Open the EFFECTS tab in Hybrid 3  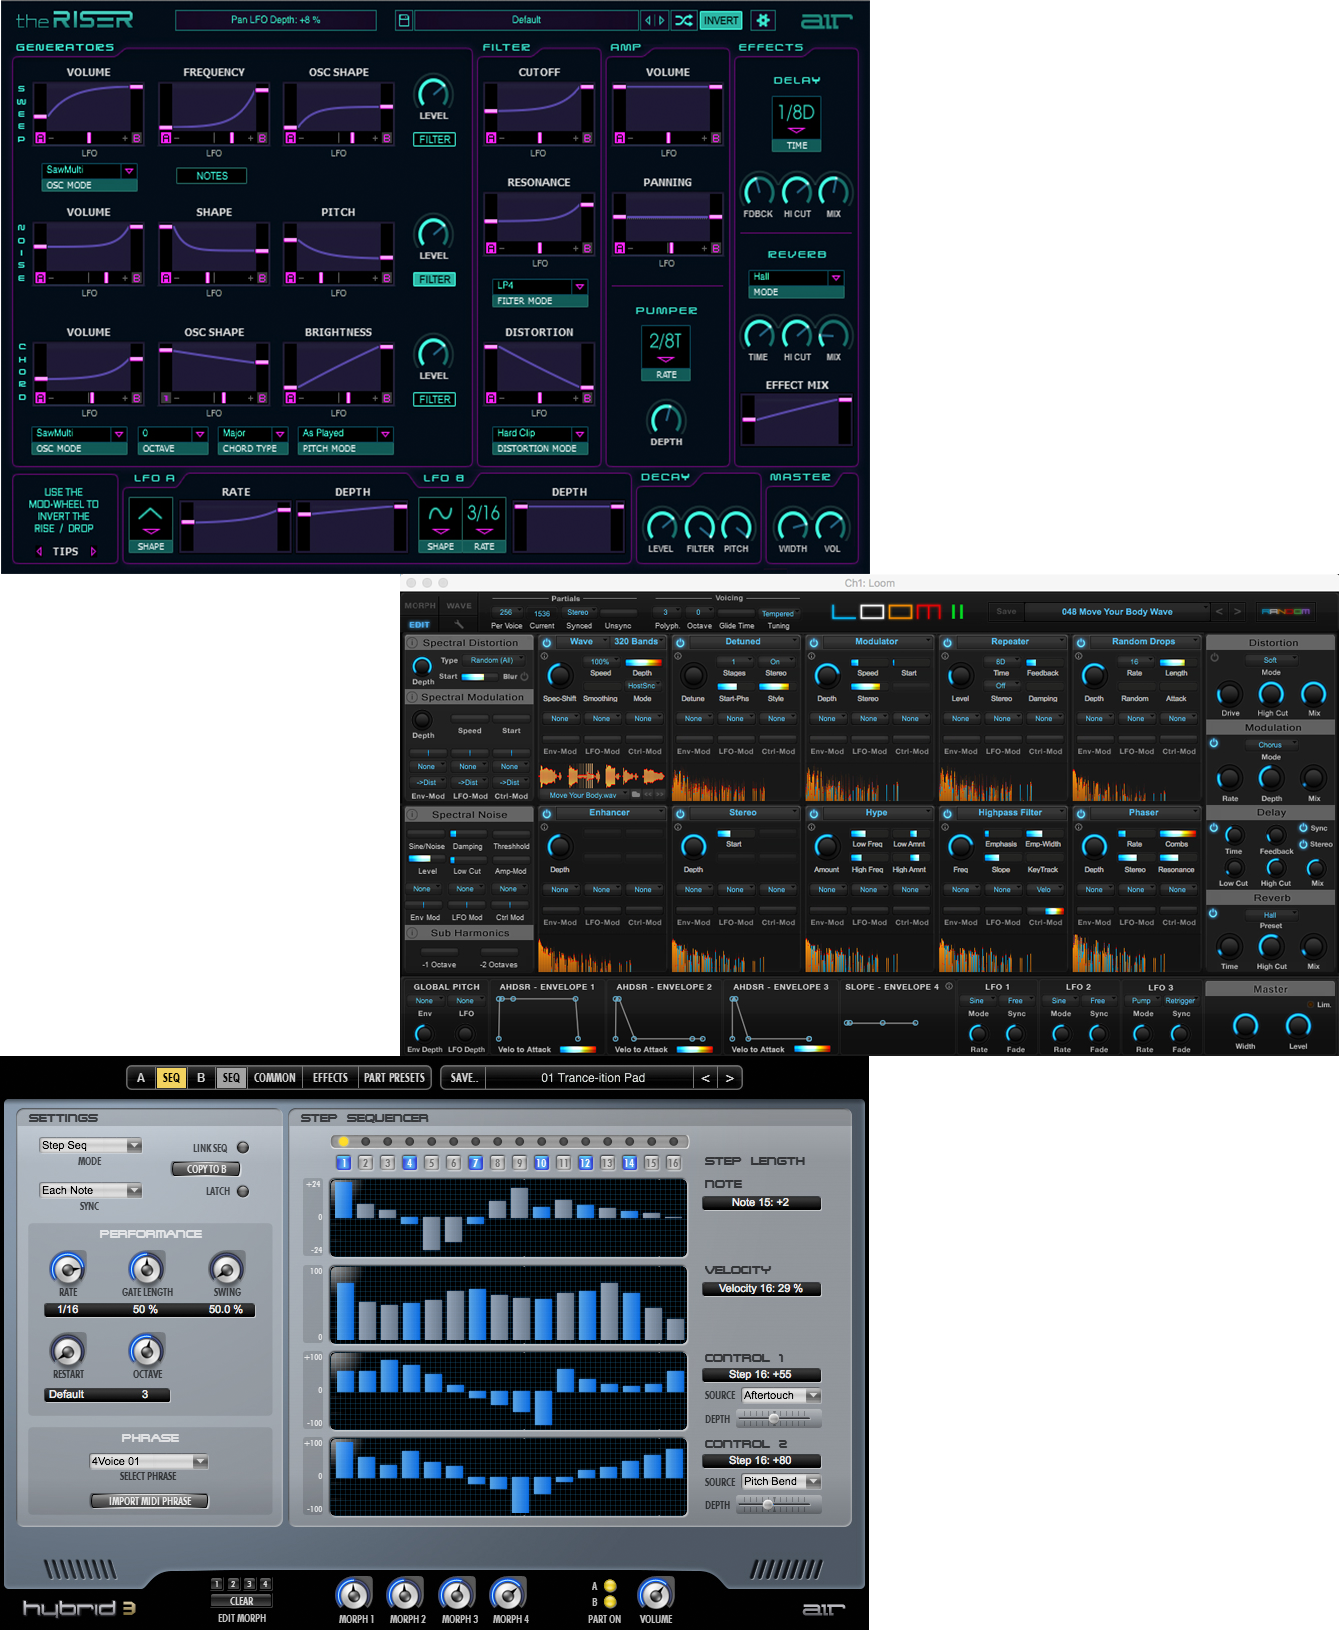click(330, 1077)
